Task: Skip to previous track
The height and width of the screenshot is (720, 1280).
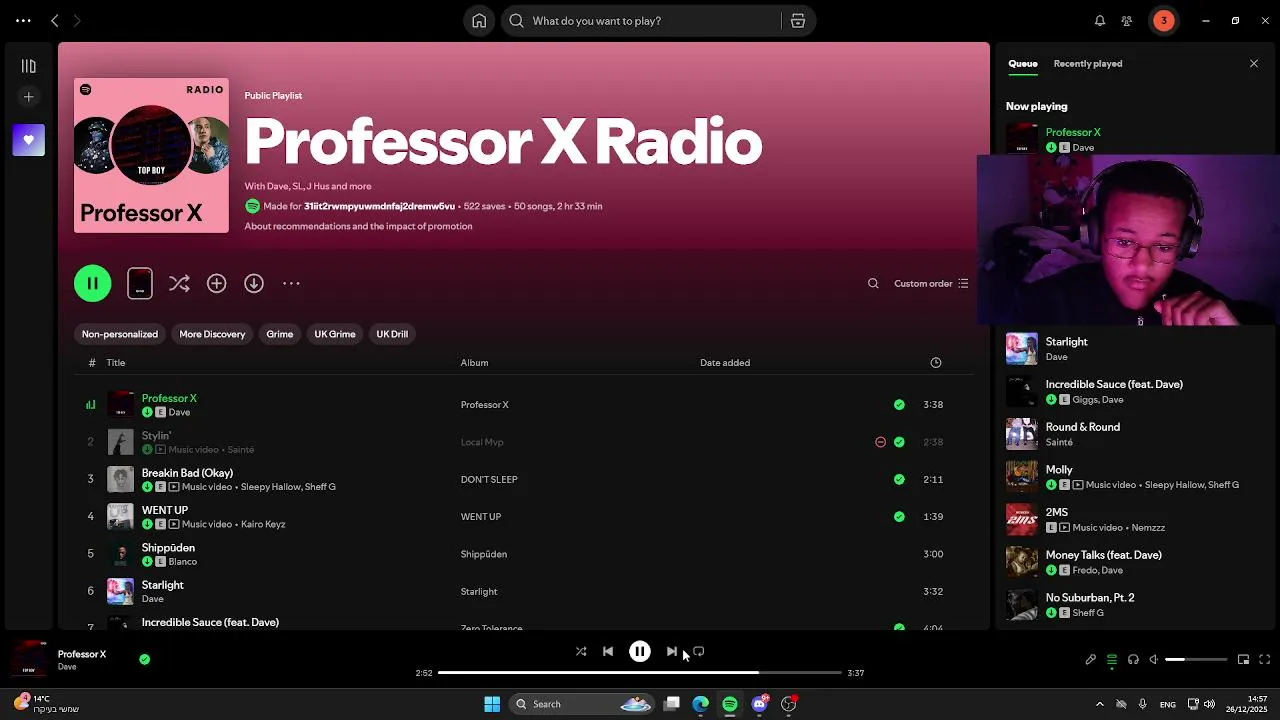Action: point(608,651)
